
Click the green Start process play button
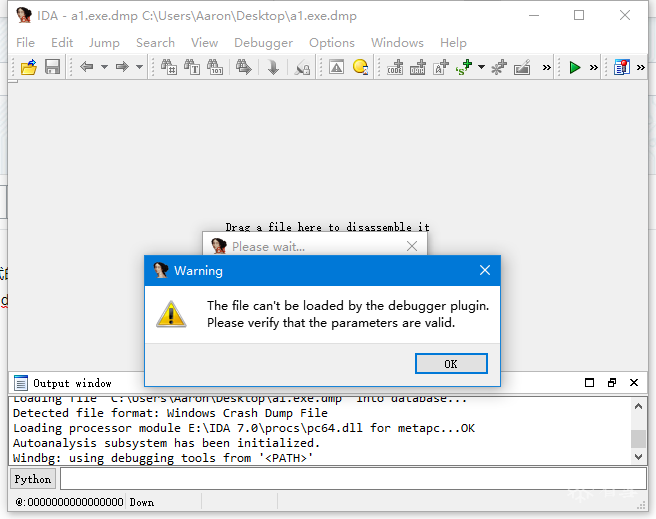(575, 67)
